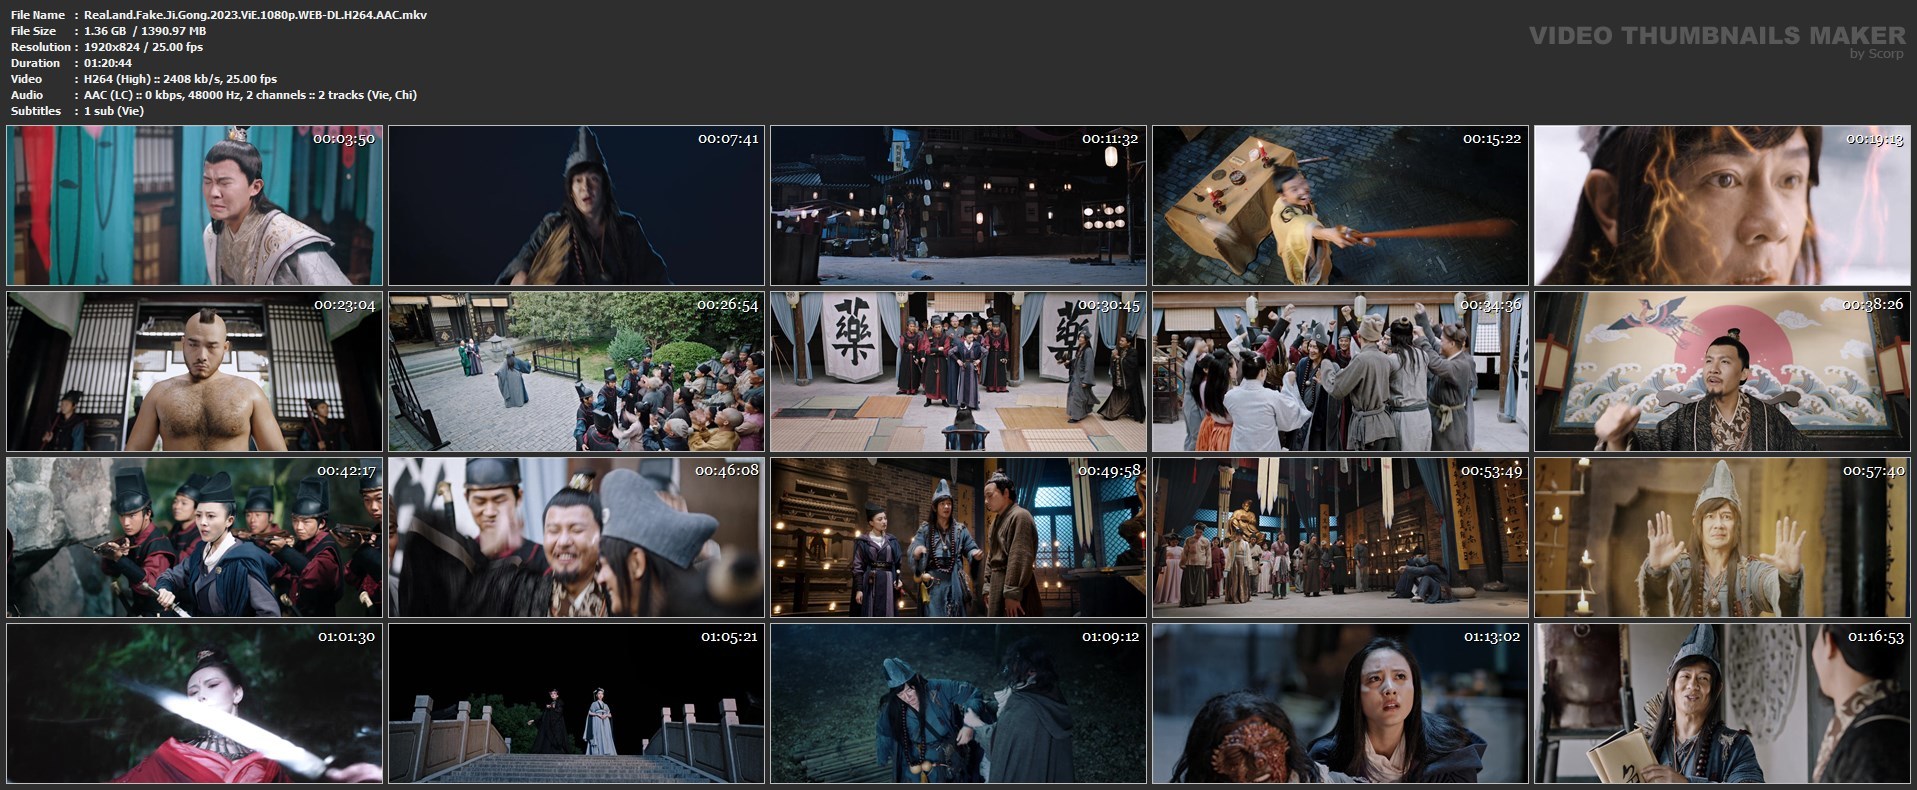1917x790 pixels.
Task: Click the 00:07:41 timestamp label
Action: point(728,139)
